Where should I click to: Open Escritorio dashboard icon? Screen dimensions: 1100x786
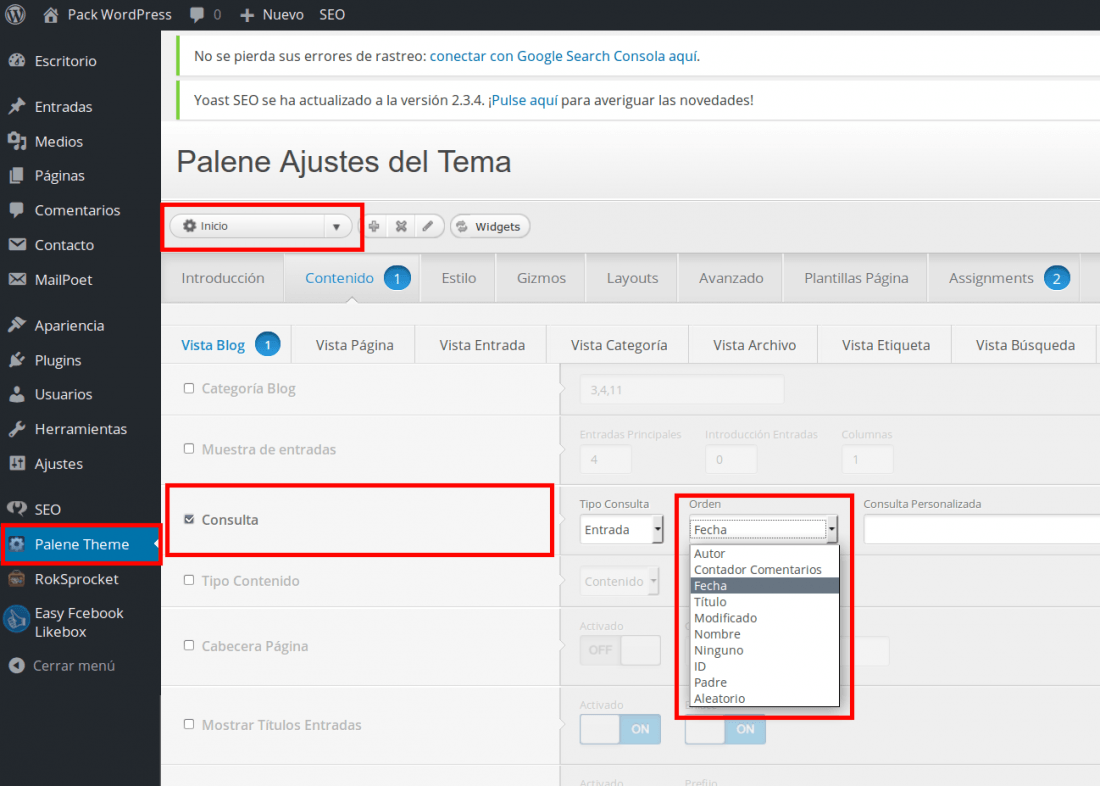(17, 61)
